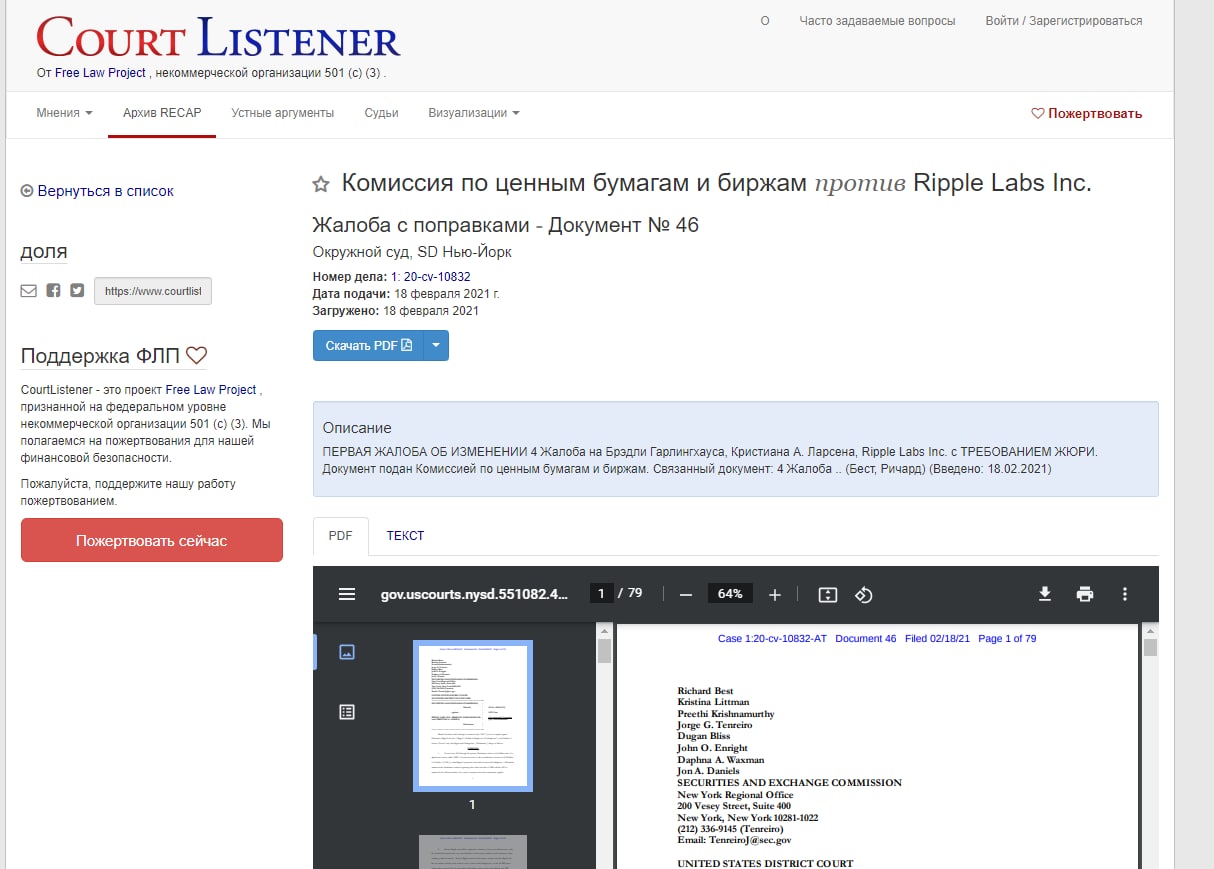Open the Архив RECAP tab
Image resolution: width=1214 pixels, height=869 pixels.
point(162,113)
